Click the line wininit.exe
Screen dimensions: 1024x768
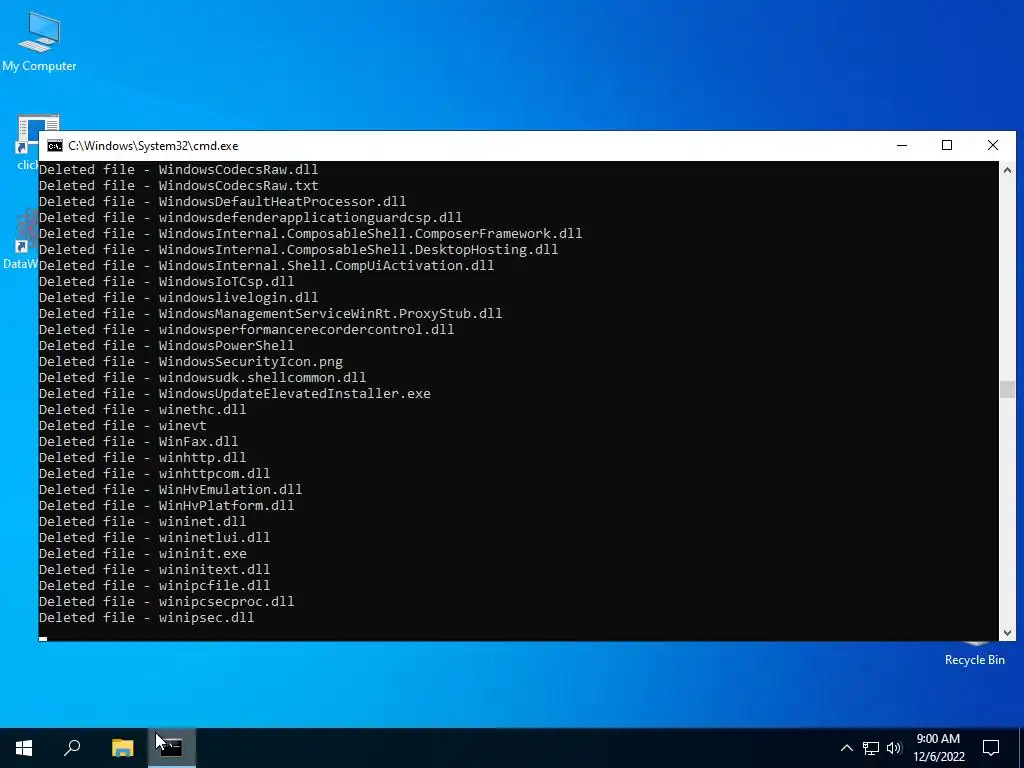pyautogui.click(x=142, y=553)
